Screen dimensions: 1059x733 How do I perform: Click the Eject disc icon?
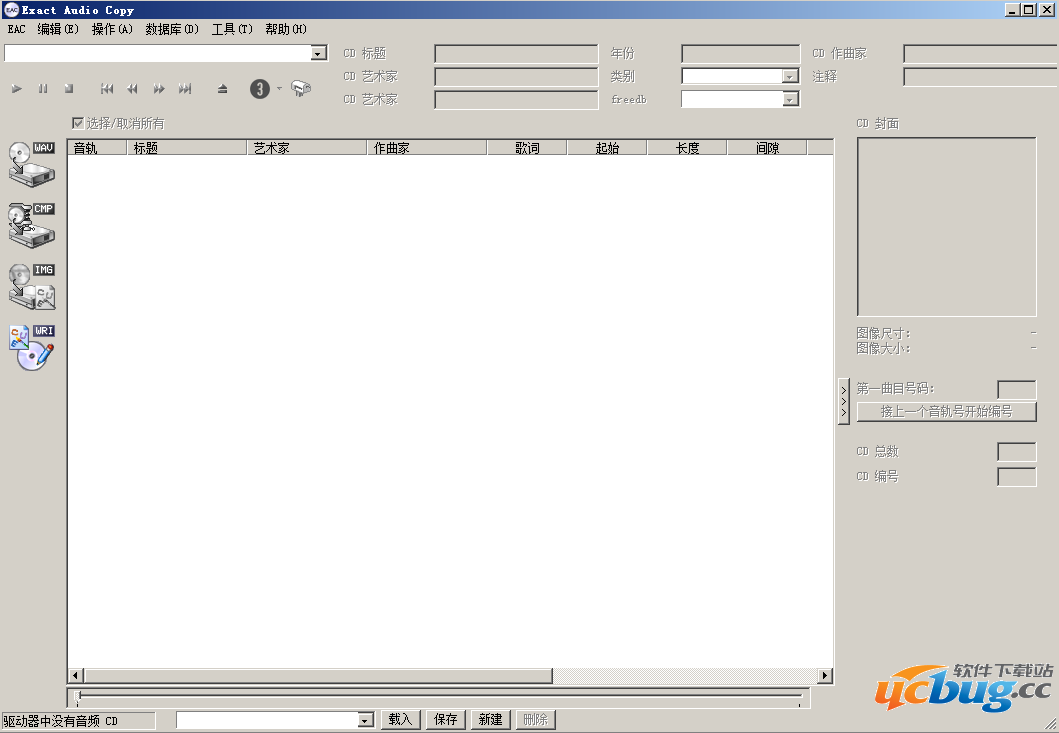pyautogui.click(x=222, y=88)
